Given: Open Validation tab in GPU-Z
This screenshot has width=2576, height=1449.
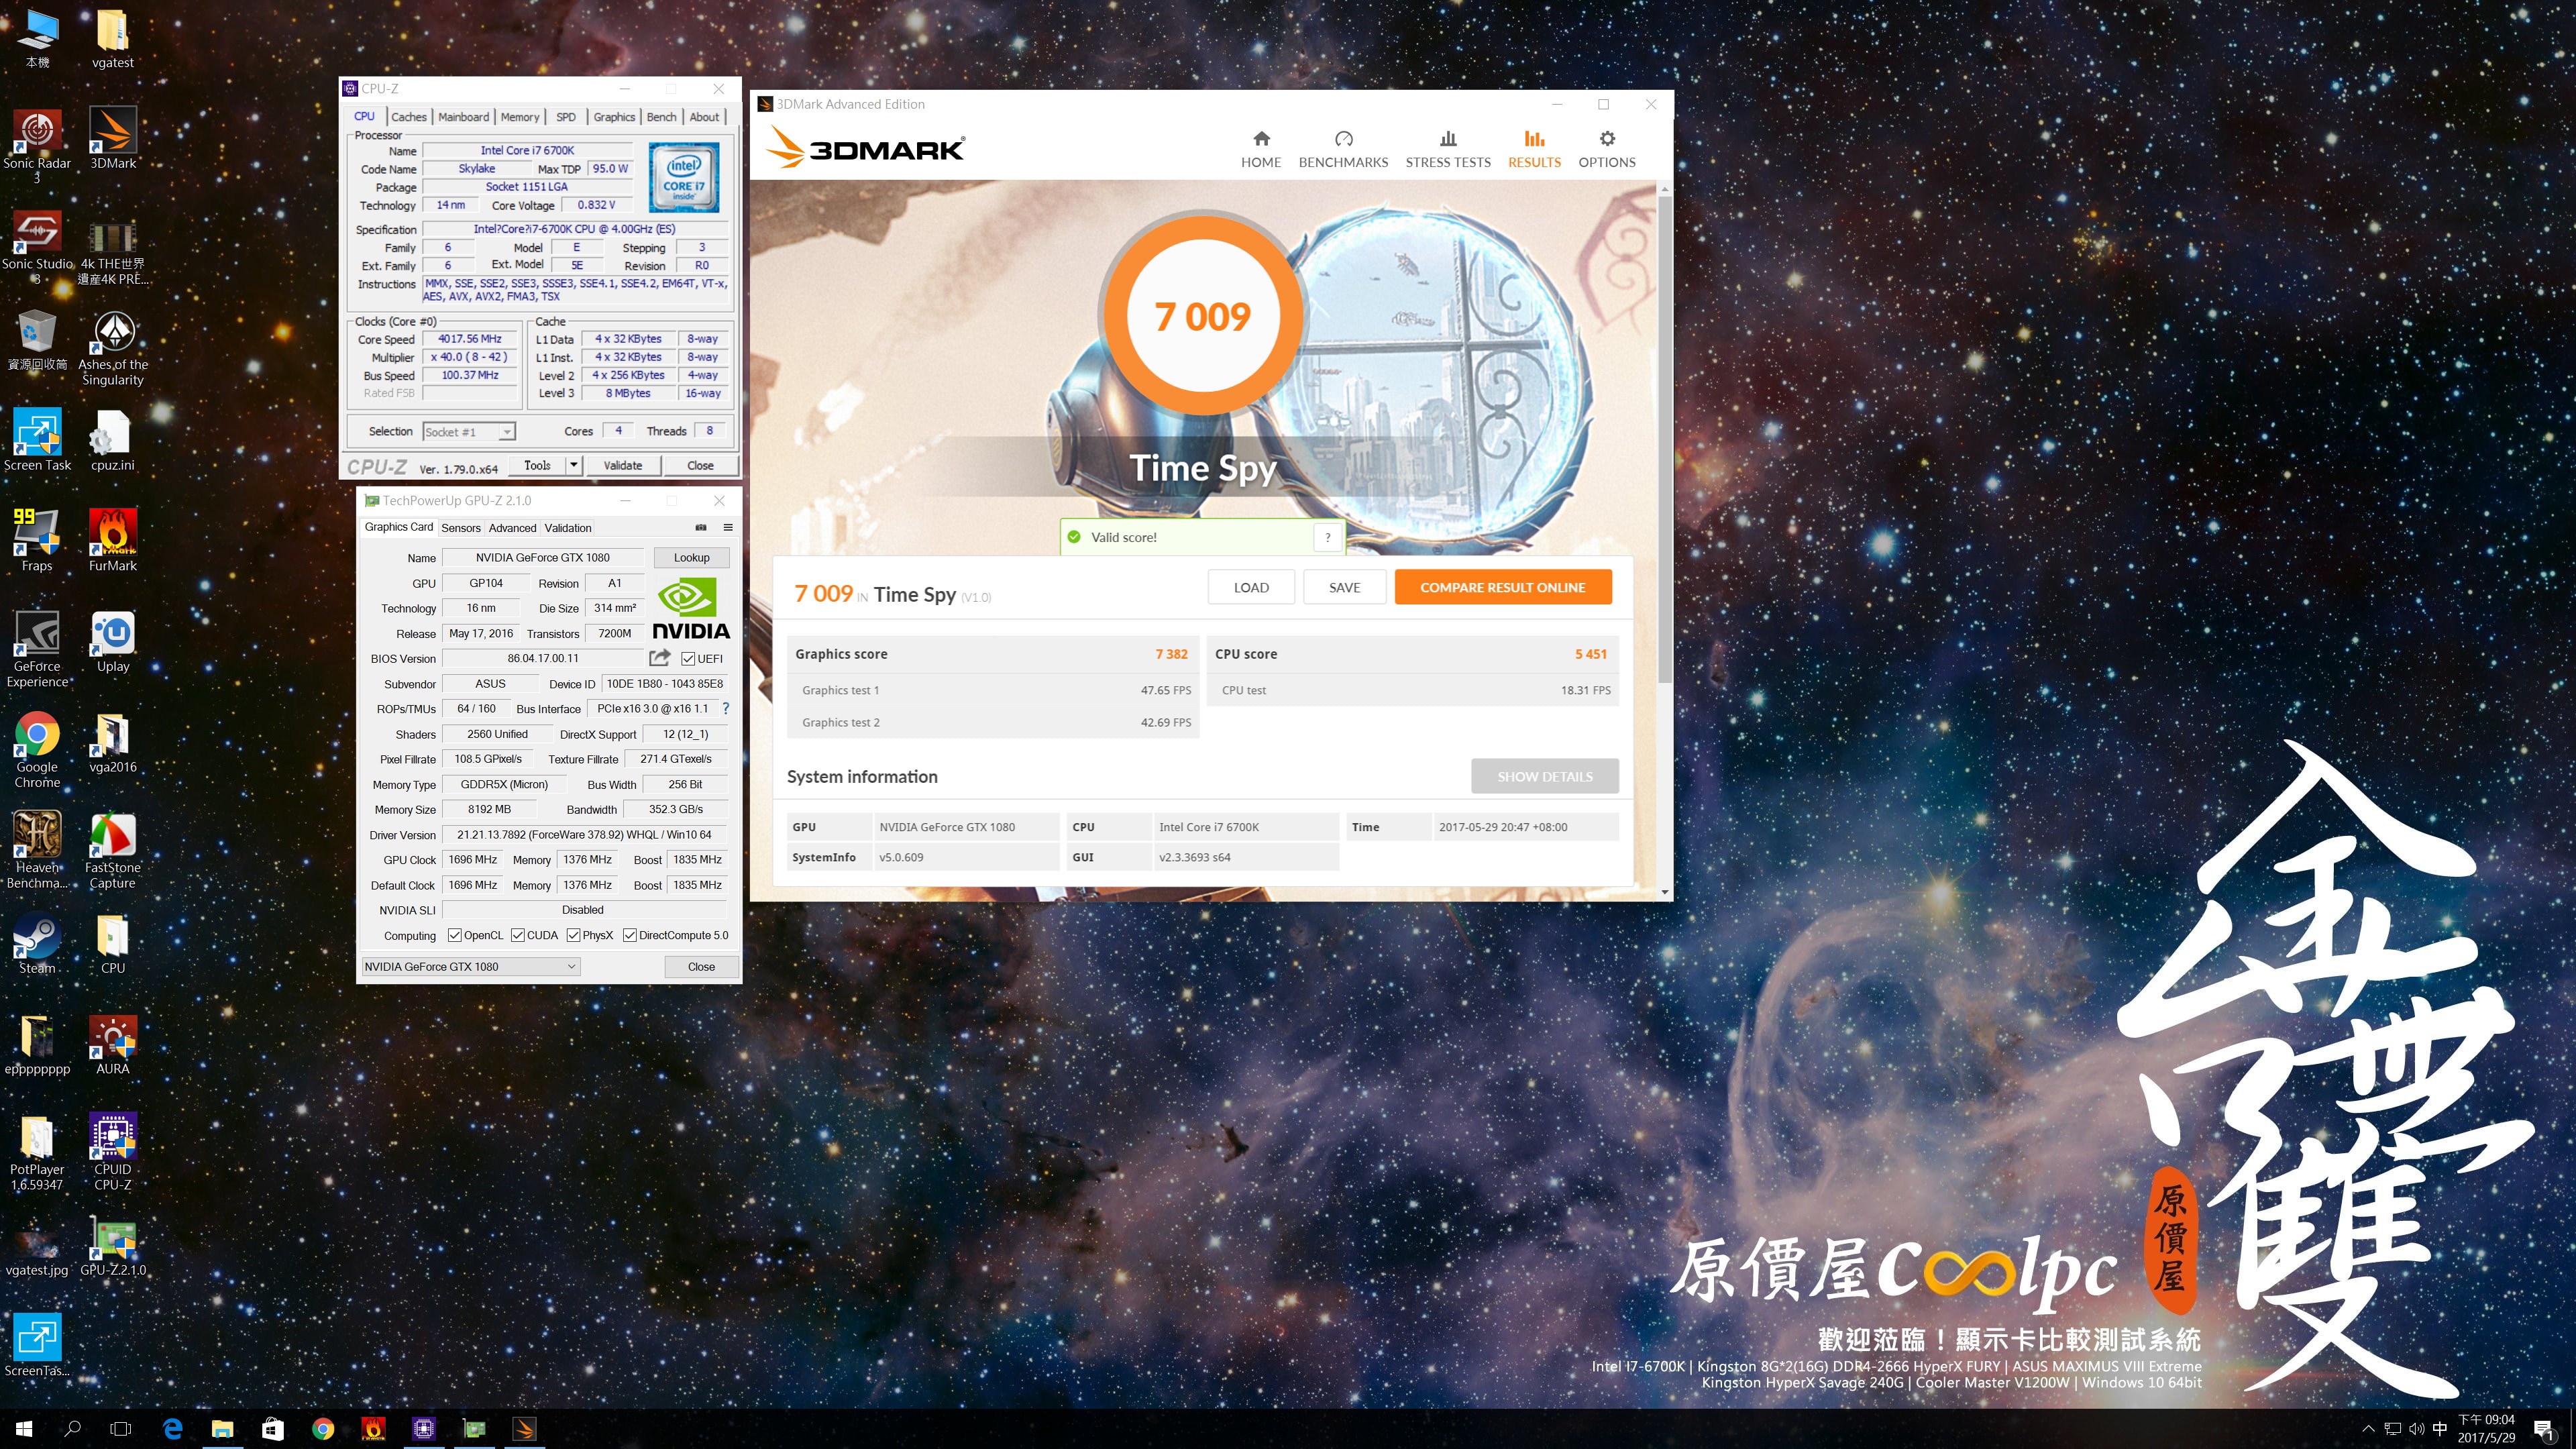Looking at the screenshot, I should [568, 528].
